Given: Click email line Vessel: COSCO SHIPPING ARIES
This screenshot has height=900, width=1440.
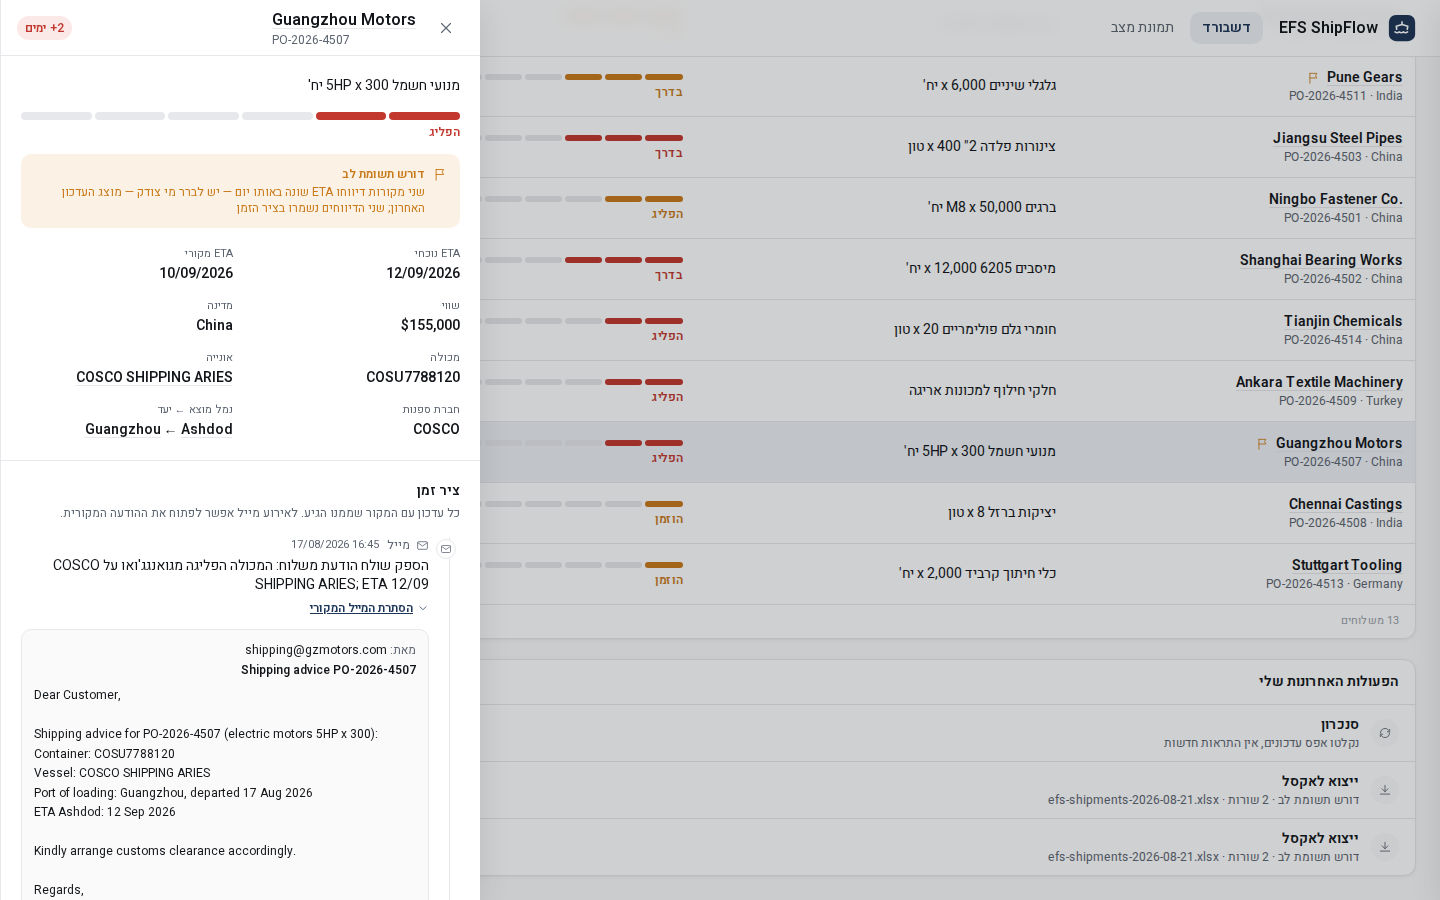Looking at the screenshot, I should point(122,773).
